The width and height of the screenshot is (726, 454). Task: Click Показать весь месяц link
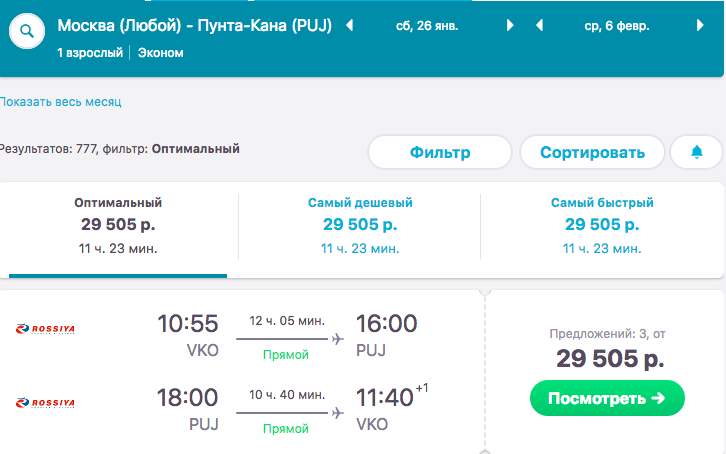click(60, 102)
